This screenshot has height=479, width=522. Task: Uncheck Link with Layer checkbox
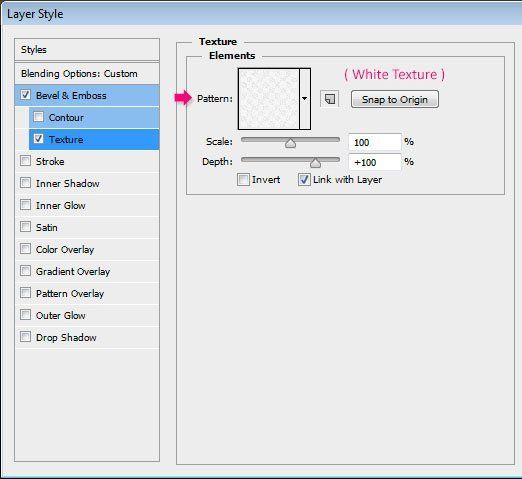click(x=304, y=180)
